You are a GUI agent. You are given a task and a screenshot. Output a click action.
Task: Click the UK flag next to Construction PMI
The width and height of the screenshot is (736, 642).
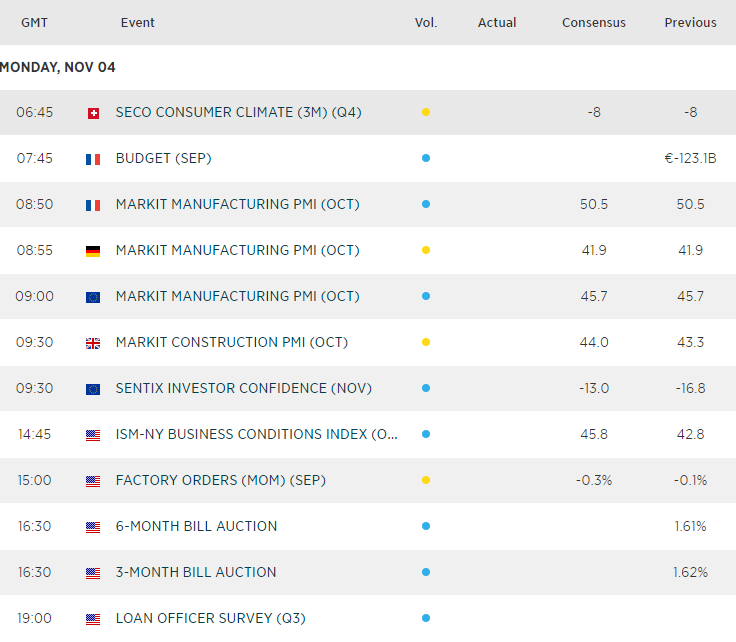(93, 343)
